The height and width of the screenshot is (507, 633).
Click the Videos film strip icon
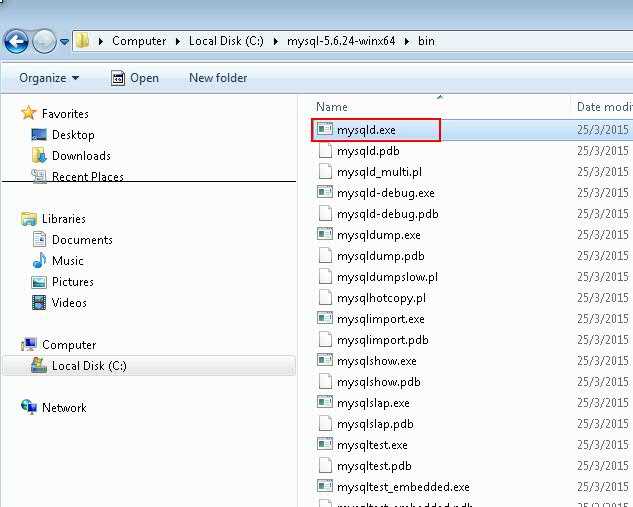39,302
